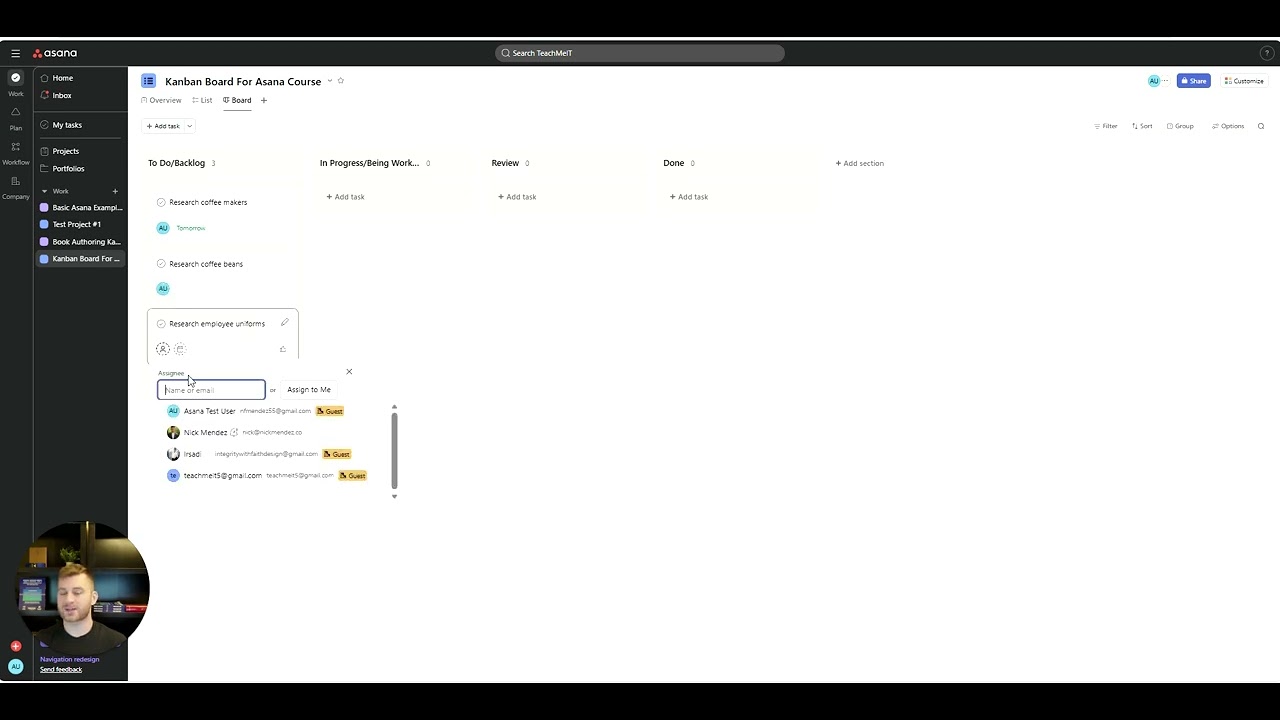The width and height of the screenshot is (1280, 720).
Task: Open Book Authoring Kanban project
Action: (x=80, y=241)
